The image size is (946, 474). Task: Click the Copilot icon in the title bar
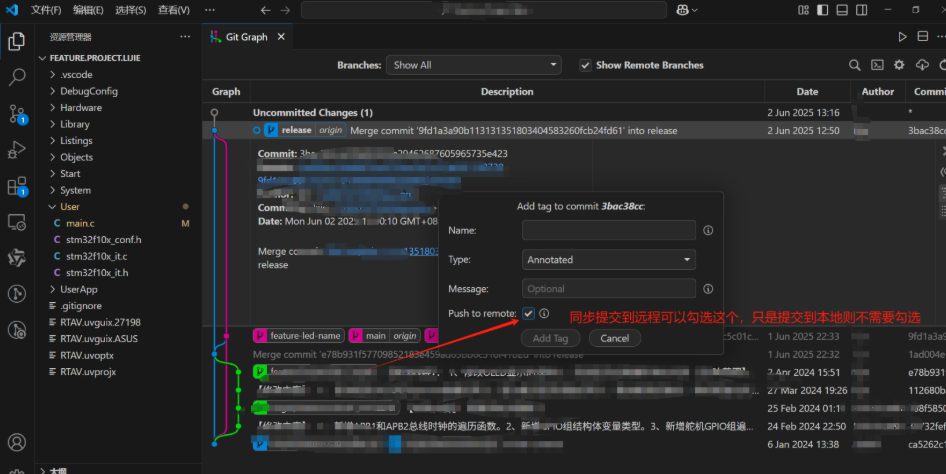(x=683, y=10)
